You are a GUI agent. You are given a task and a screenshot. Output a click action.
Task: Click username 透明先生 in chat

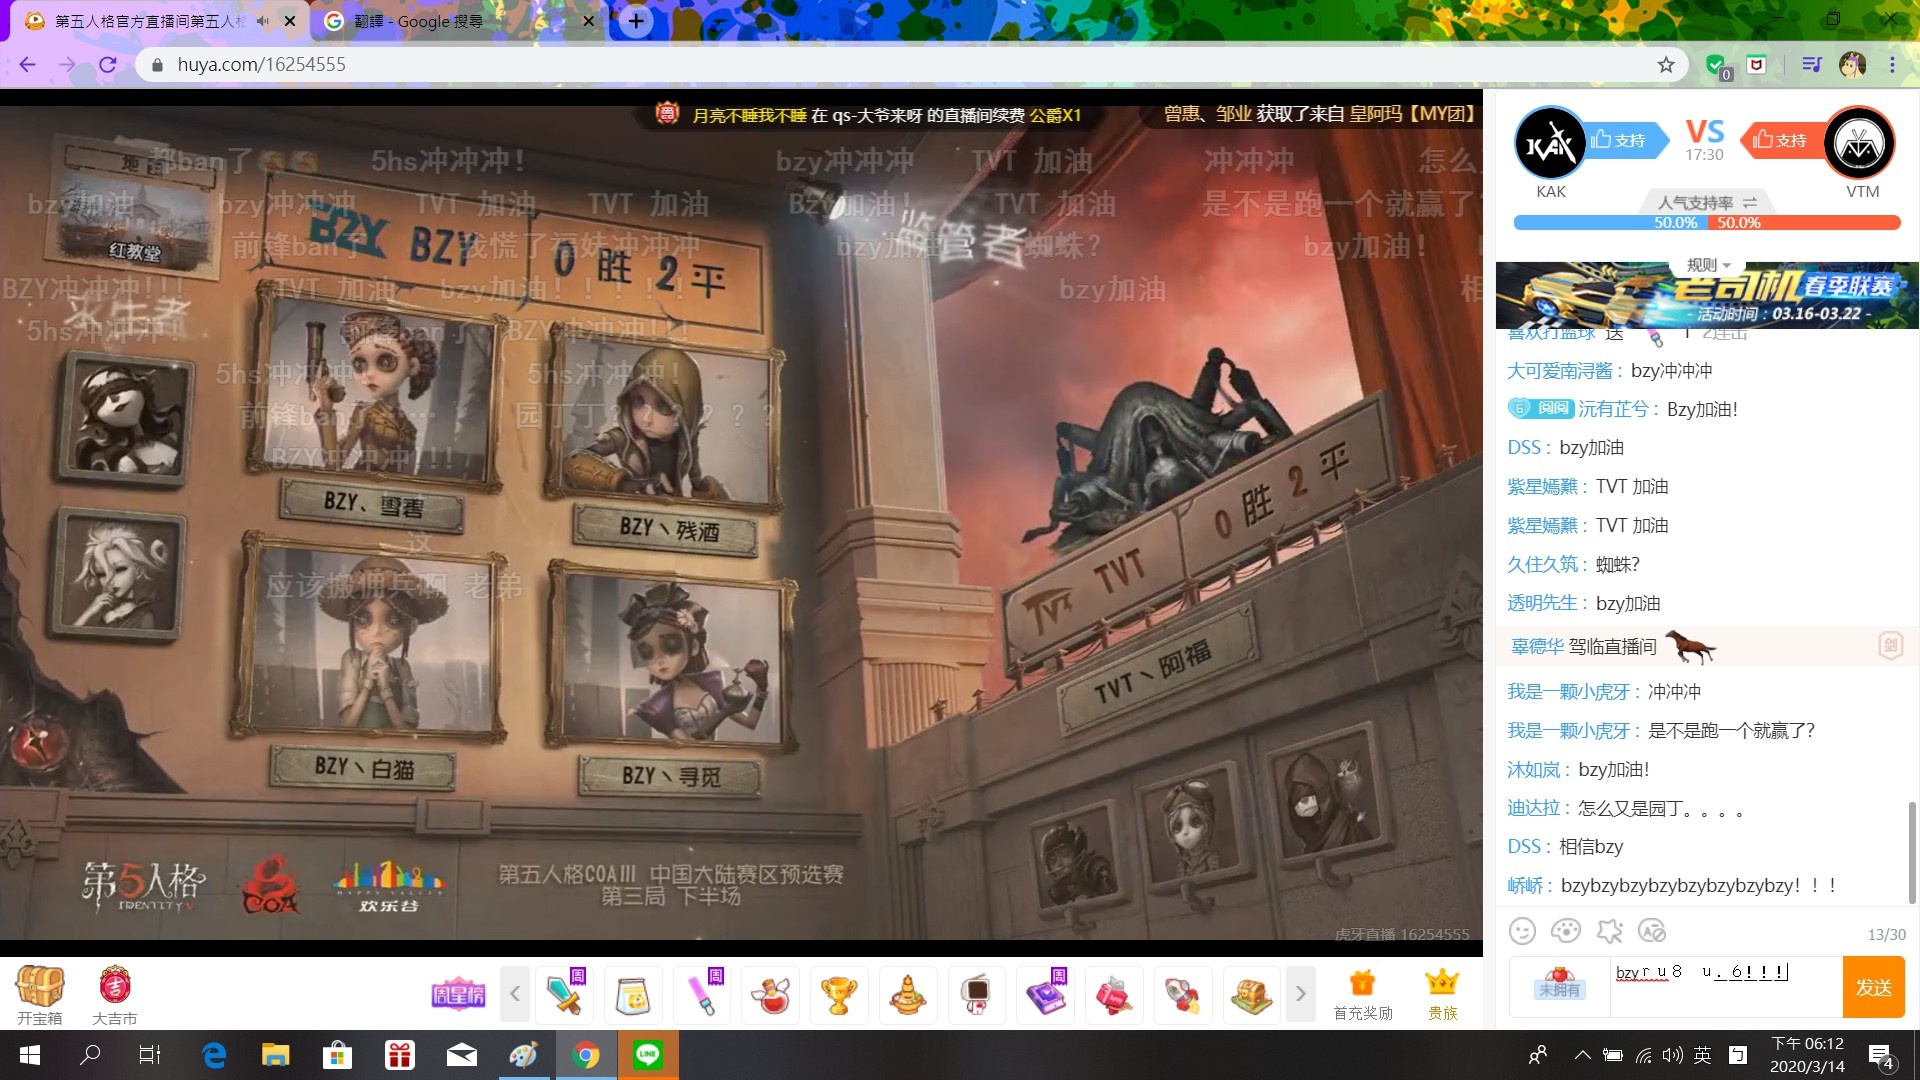point(1542,603)
